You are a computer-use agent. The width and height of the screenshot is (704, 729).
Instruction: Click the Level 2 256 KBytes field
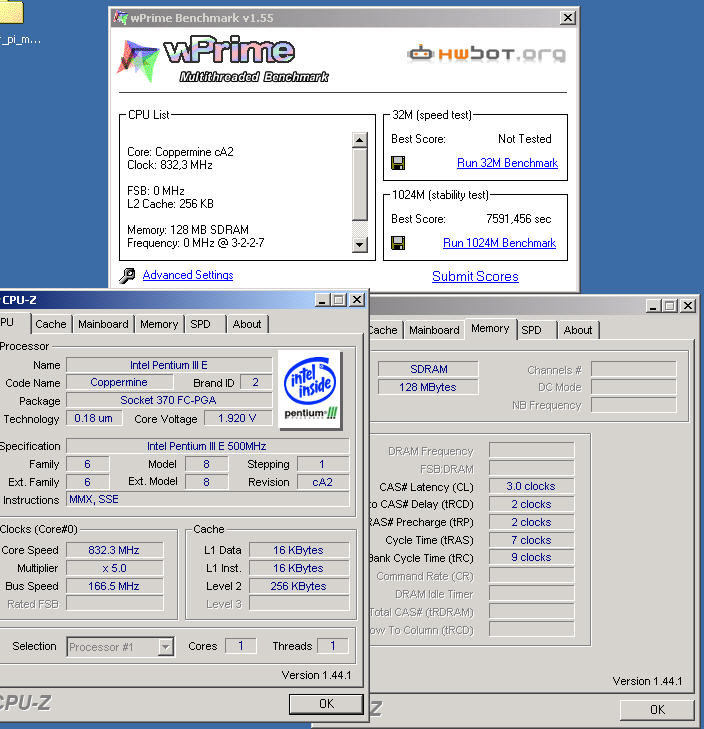click(299, 586)
